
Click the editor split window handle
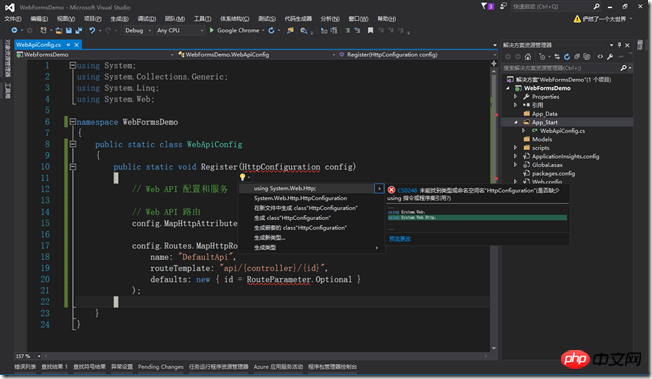(x=494, y=64)
